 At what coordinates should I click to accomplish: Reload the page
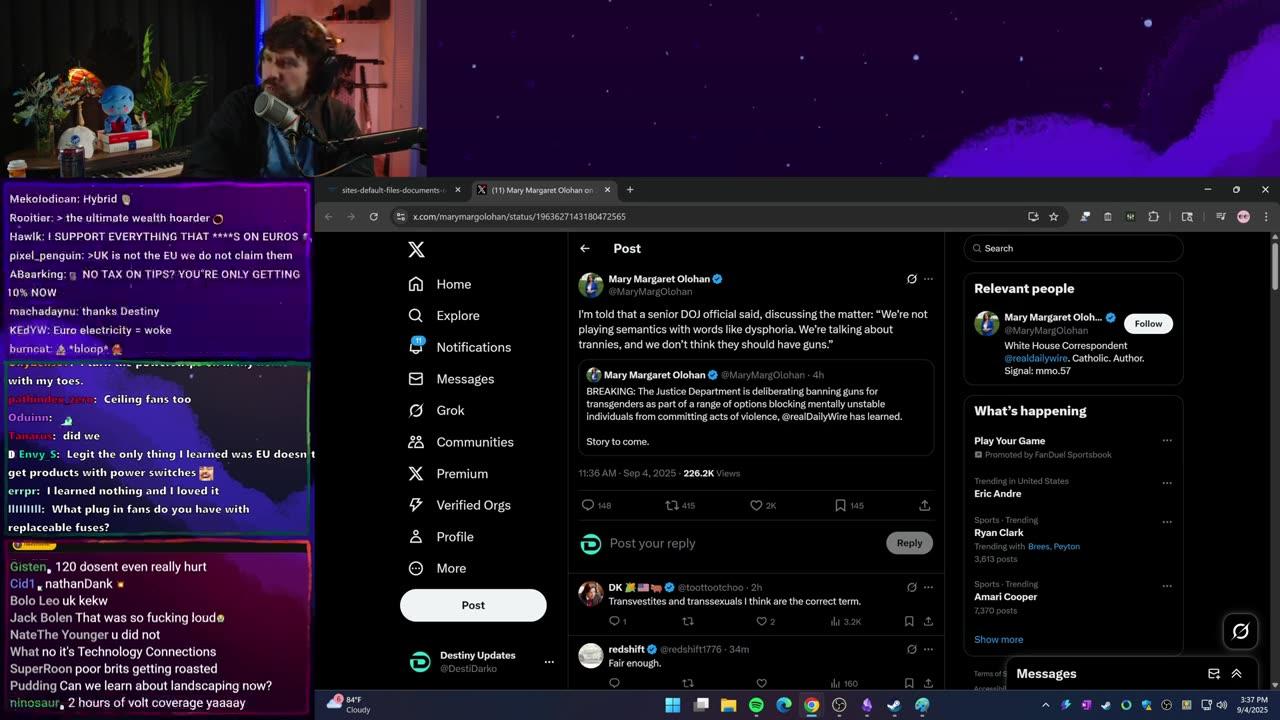[x=374, y=217]
